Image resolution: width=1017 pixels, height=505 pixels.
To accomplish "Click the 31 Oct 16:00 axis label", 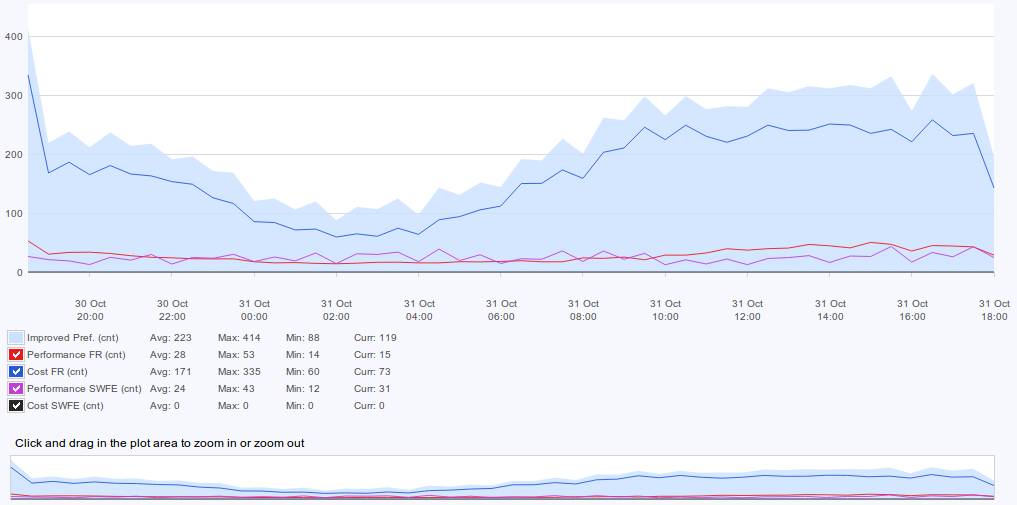I will point(913,310).
